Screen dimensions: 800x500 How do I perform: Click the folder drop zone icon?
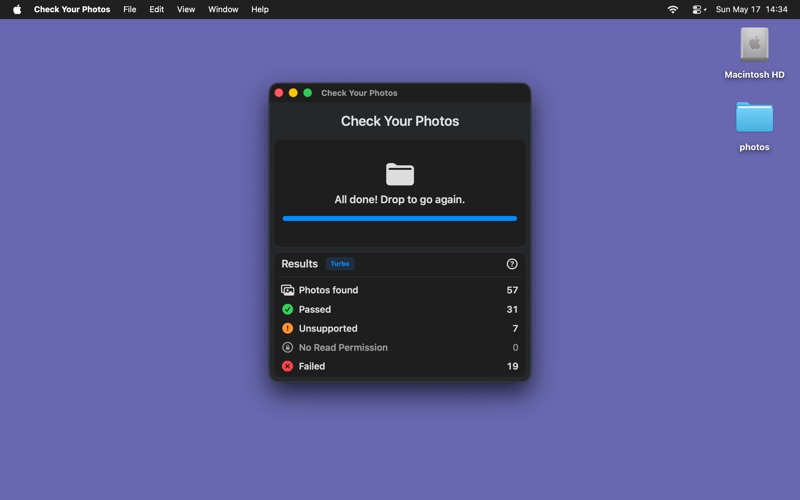coord(399,174)
